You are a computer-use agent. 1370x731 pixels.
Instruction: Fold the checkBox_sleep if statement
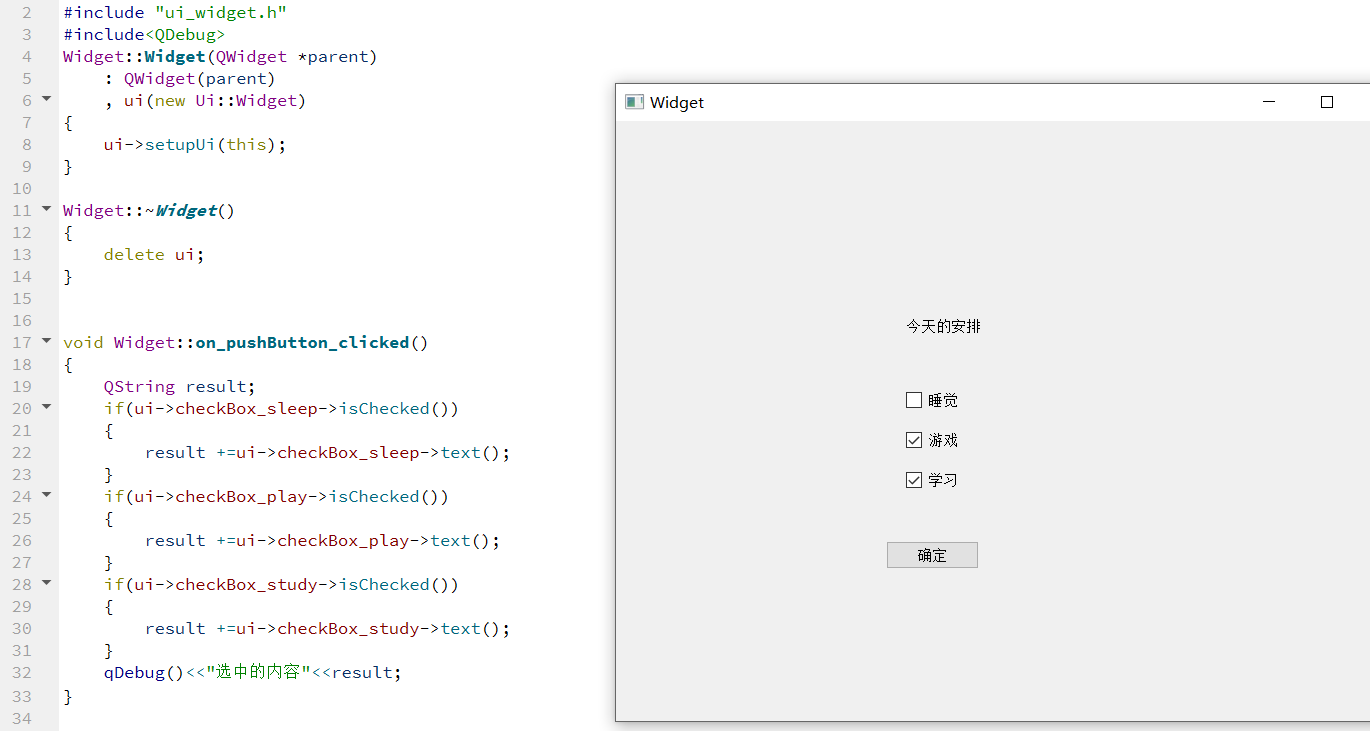44,407
